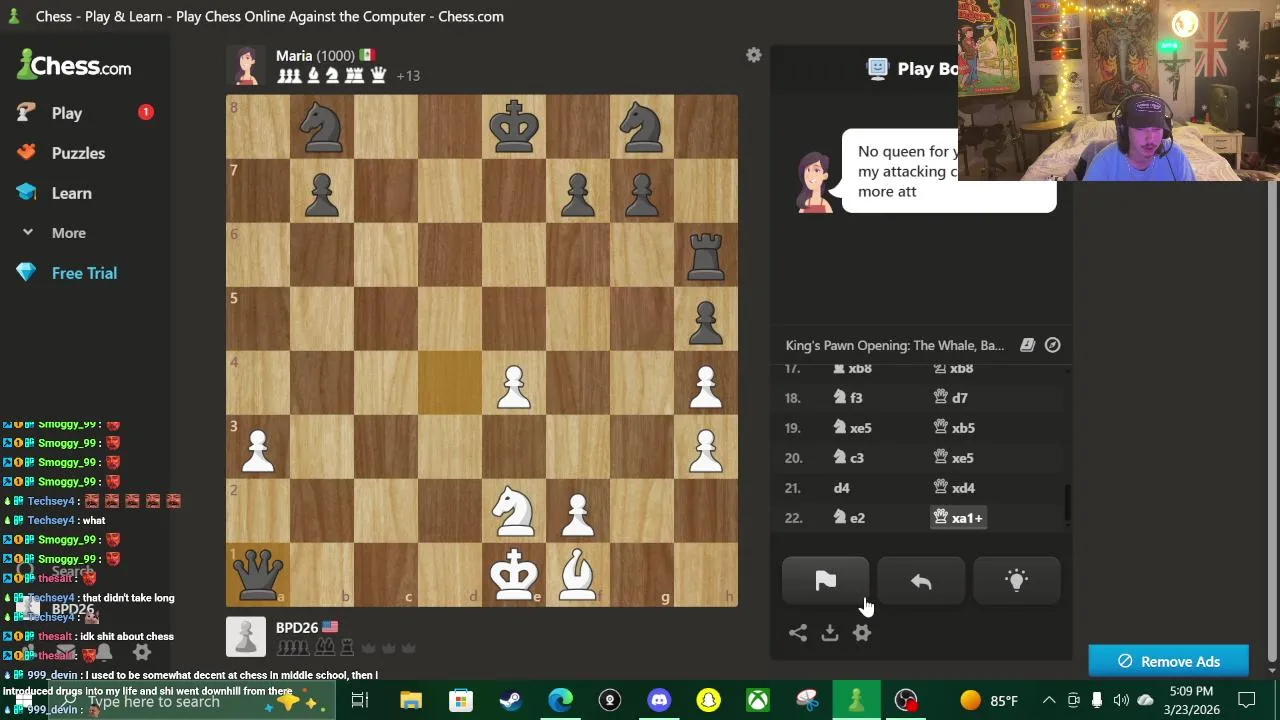The width and height of the screenshot is (1280, 720).
Task: Click the resign flag button
Action: 825,581
